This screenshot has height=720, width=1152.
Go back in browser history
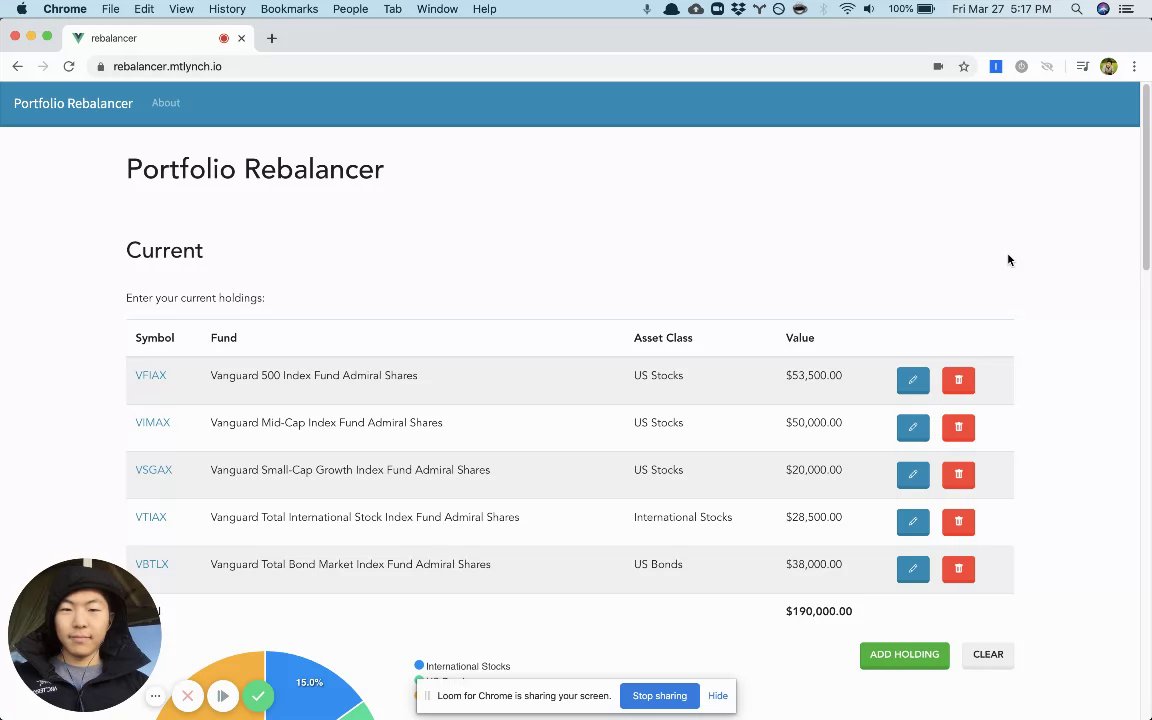click(18, 66)
